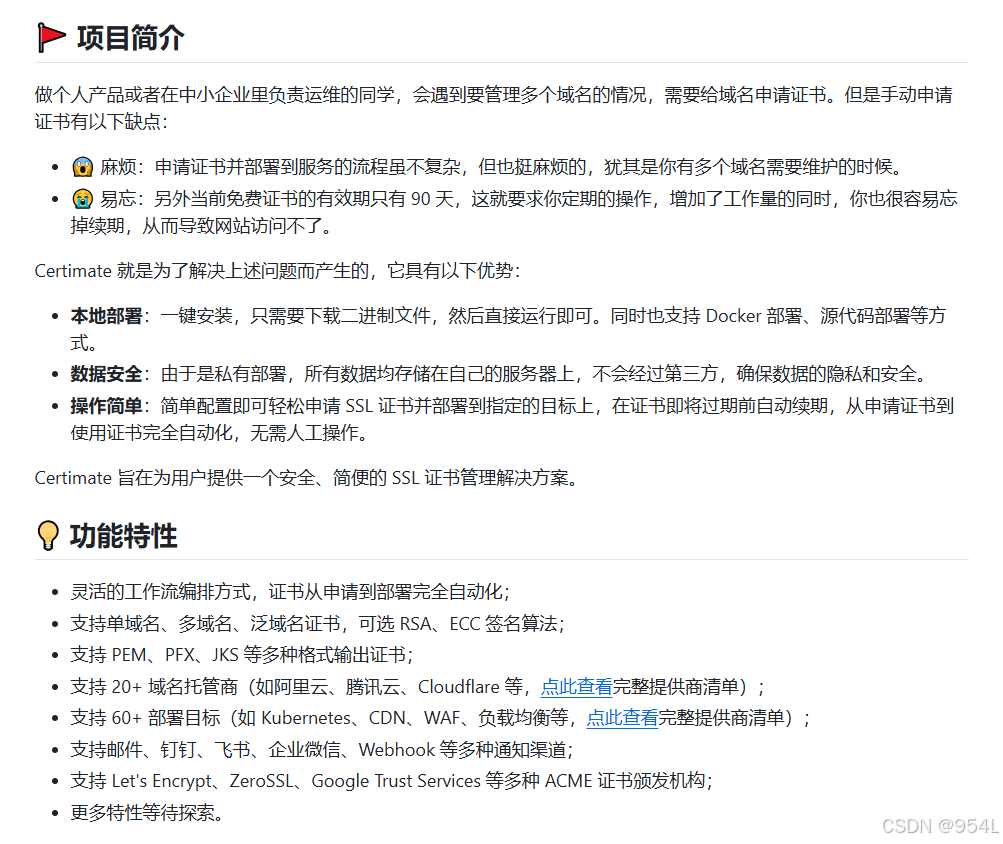
Task: Open 点此查看 link in the 部署目标 line
Action: coord(622,718)
